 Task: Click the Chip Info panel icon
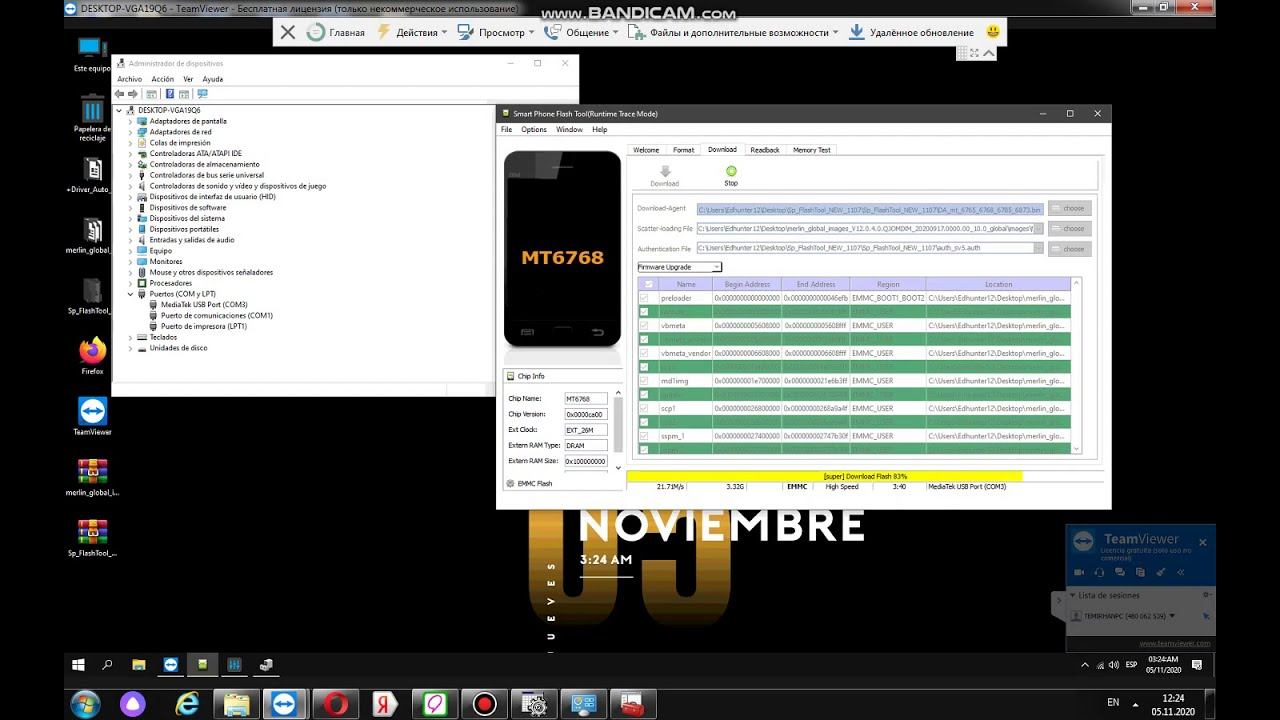pyautogui.click(x=511, y=376)
